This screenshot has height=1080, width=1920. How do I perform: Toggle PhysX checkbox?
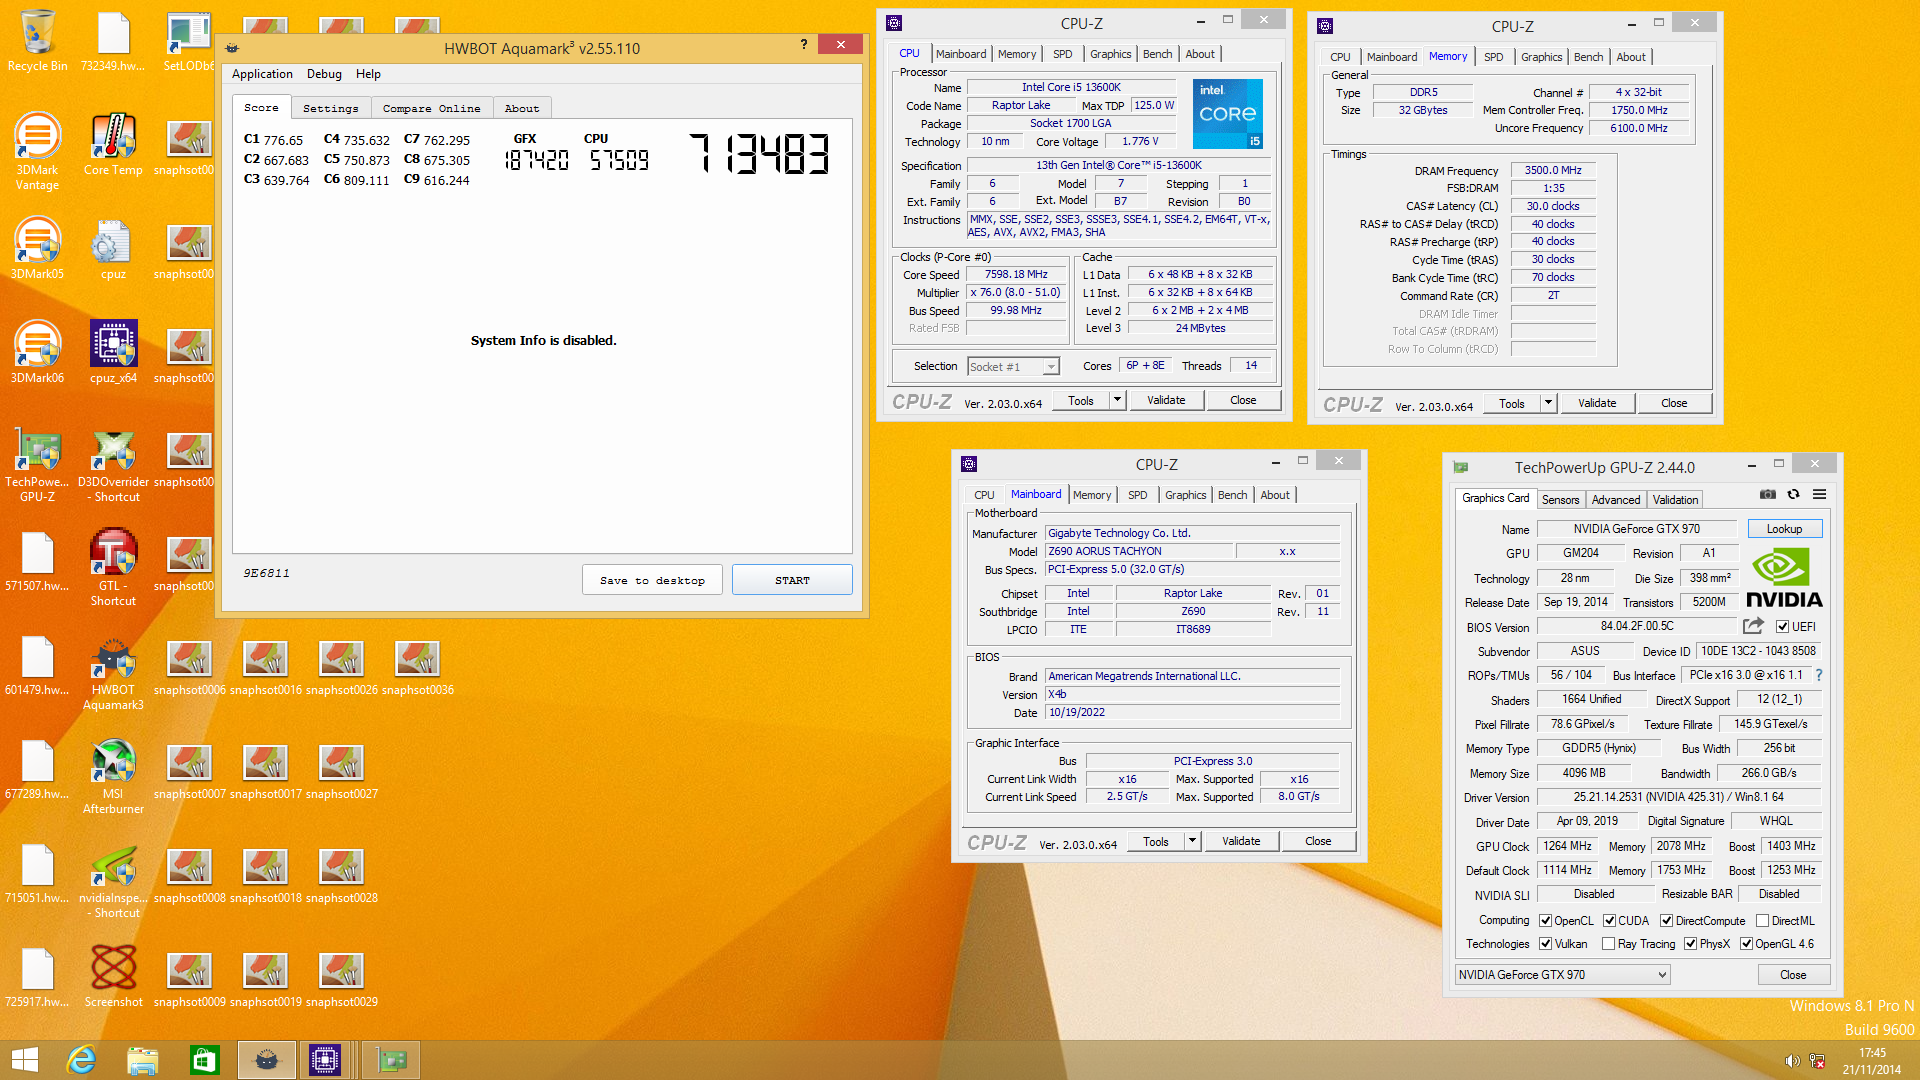click(1690, 944)
